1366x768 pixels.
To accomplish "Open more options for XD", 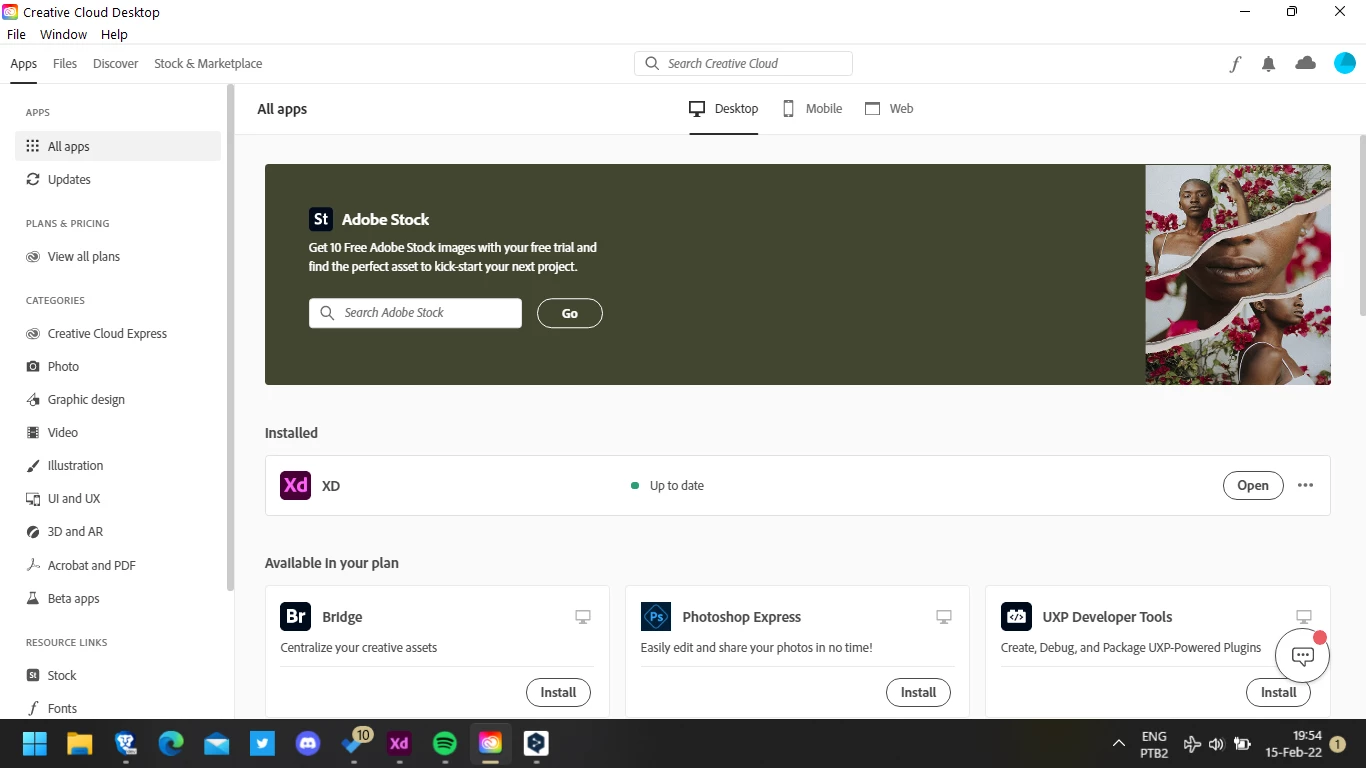I will click(1305, 485).
